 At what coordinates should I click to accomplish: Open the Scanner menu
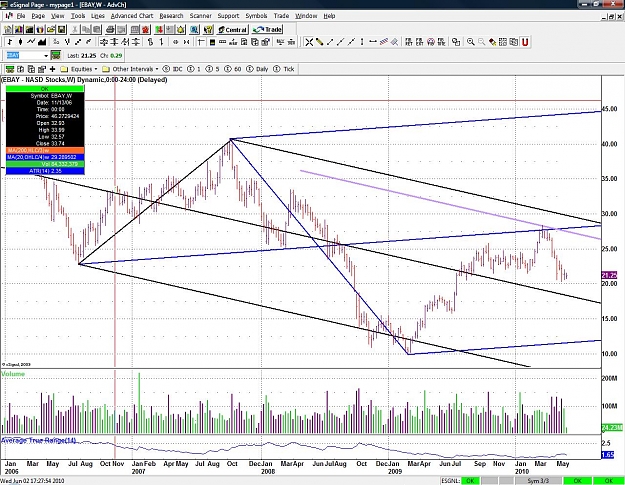point(200,16)
